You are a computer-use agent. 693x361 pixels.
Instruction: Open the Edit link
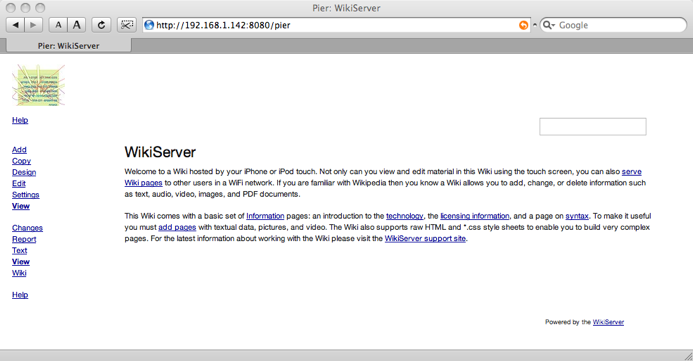(19, 183)
